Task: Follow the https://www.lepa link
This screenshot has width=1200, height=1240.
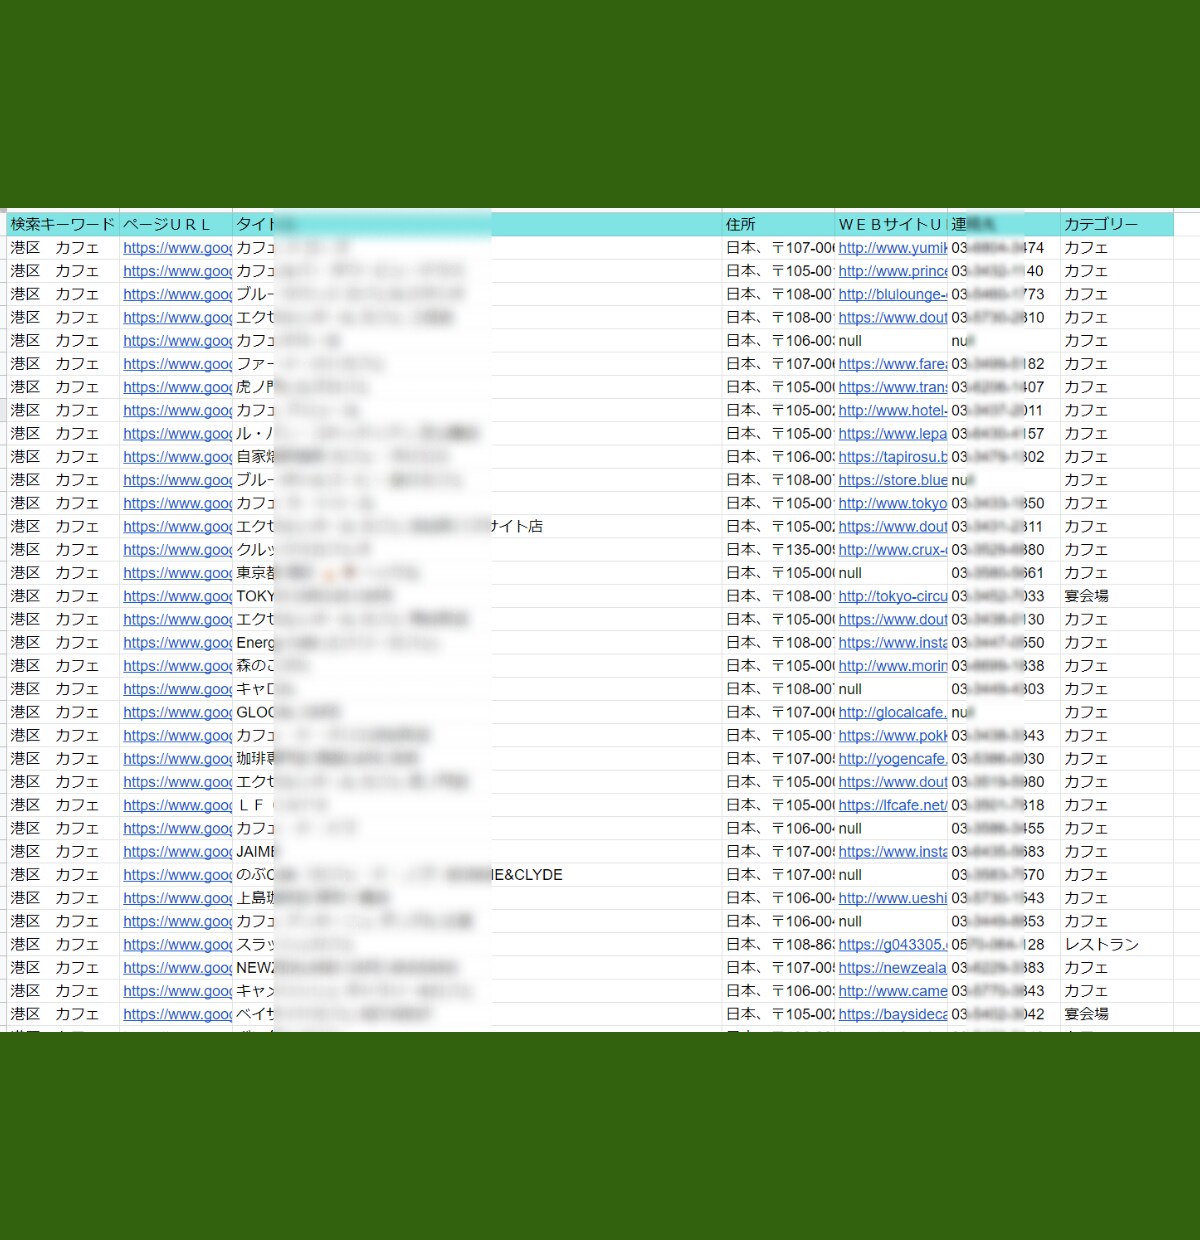Action: [893, 434]
